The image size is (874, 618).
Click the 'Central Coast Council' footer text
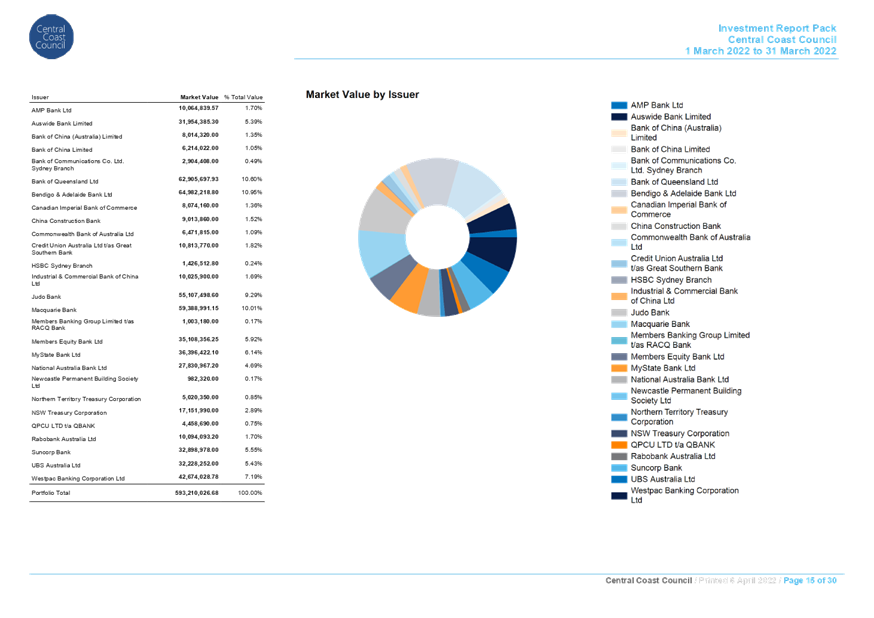(x=649, y=580)
